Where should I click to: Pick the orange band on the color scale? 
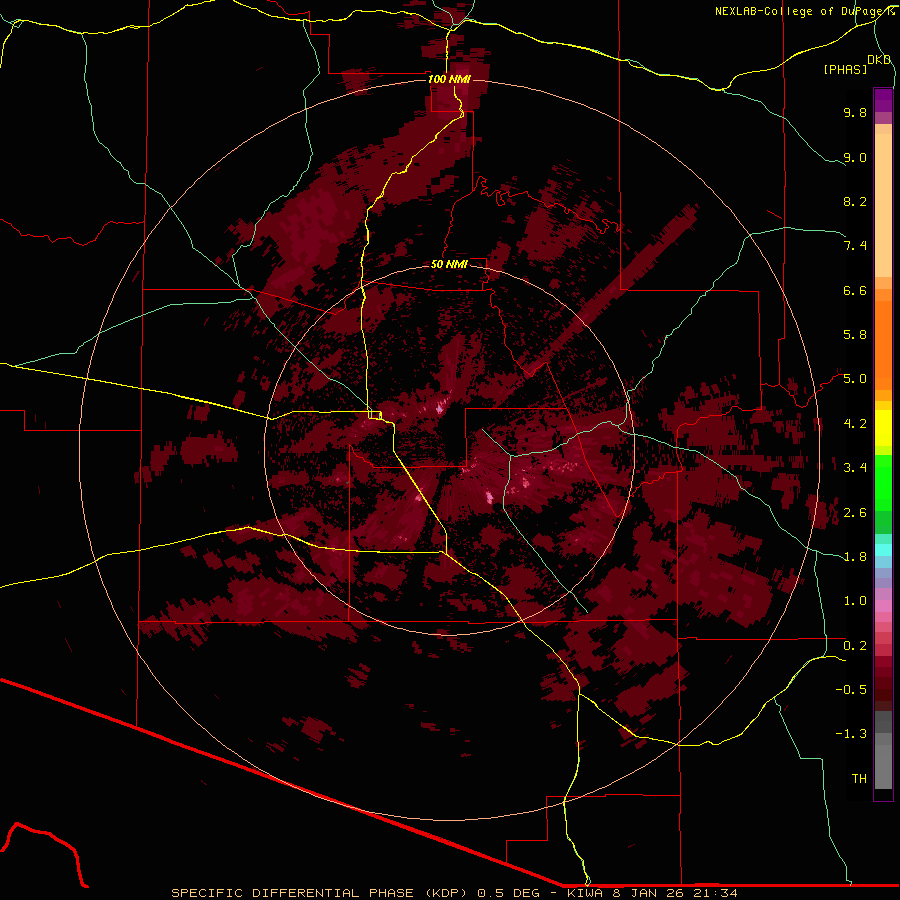pyautogui.click(x=883, y=344)
